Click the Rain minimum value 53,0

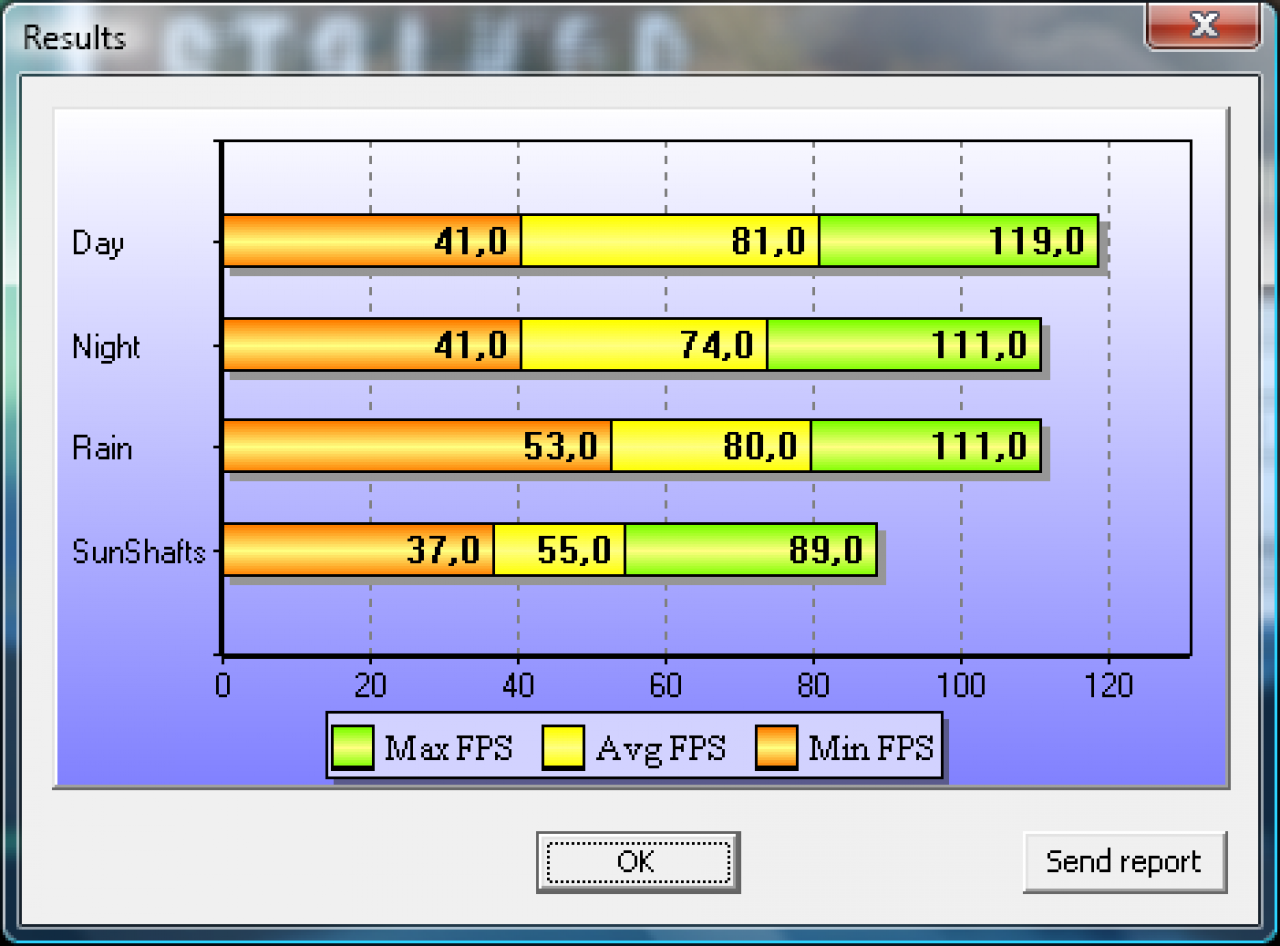click(x=561, y=445)
